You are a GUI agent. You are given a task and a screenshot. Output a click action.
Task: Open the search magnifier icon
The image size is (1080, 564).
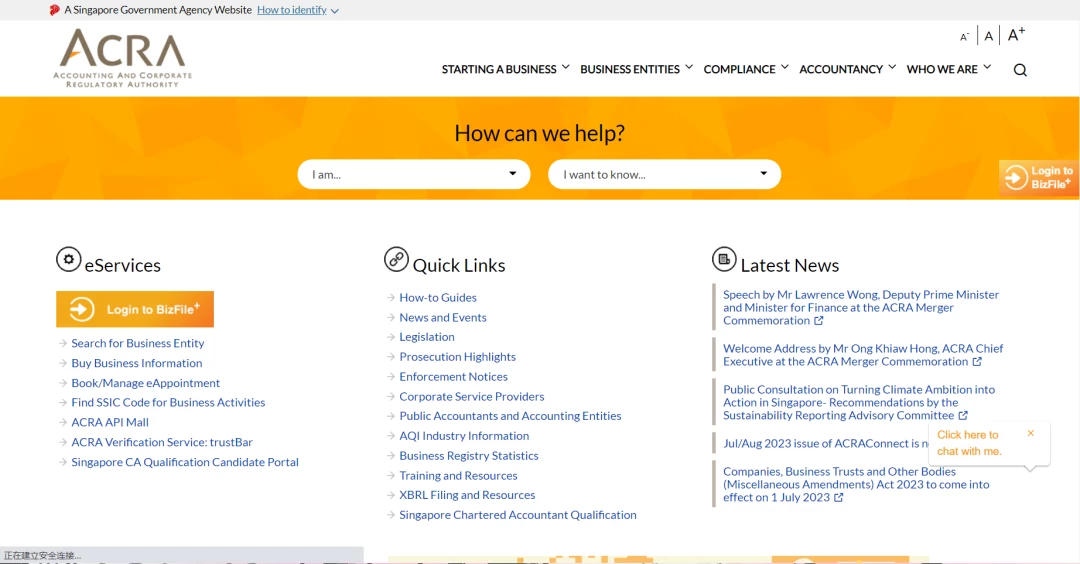[x=1020, y=70]
